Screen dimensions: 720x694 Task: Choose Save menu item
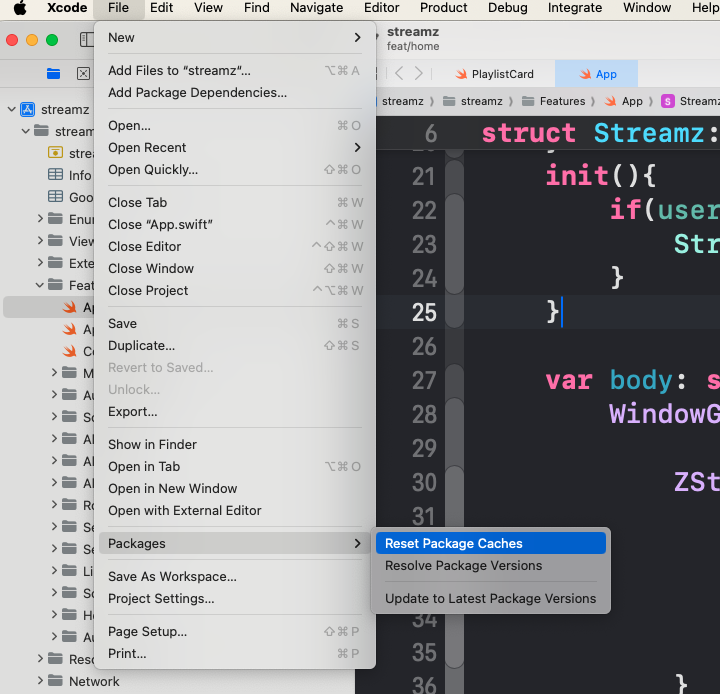click(235, 324)
